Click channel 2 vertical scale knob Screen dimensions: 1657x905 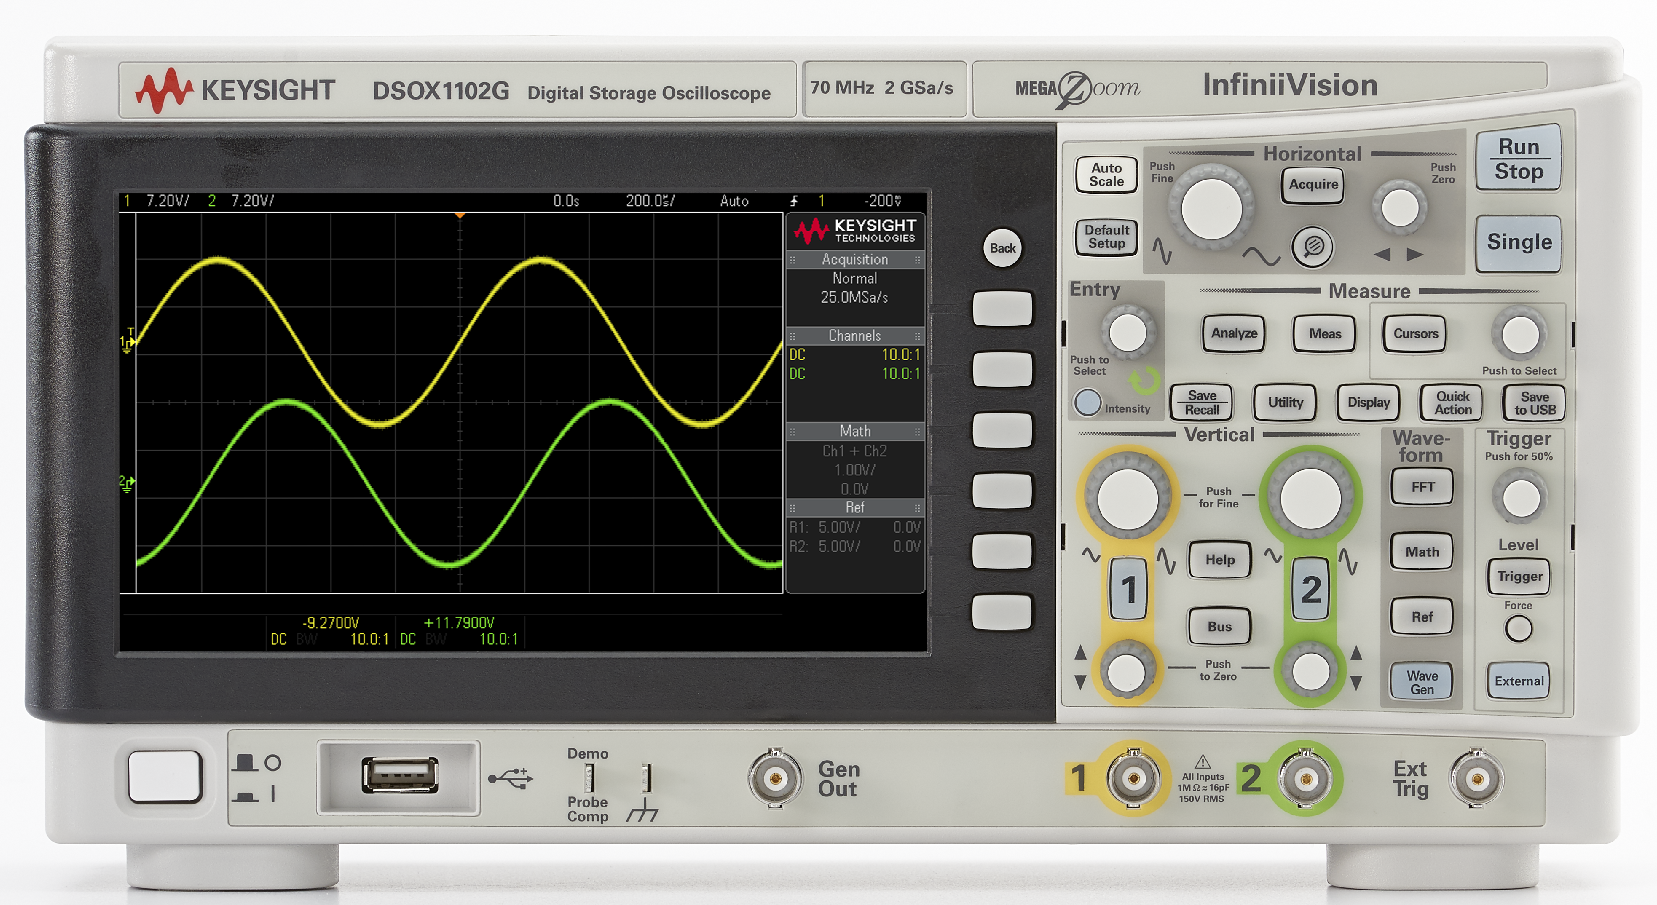click(x=1310, y=497)
